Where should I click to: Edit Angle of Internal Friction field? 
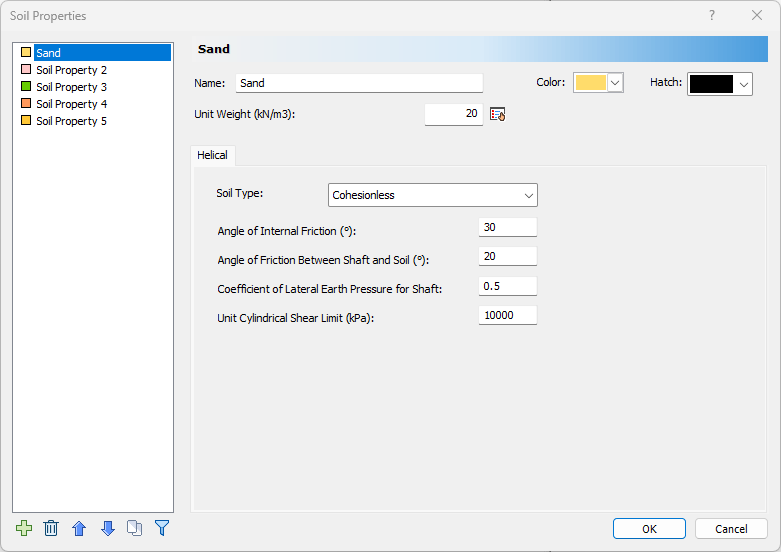(x=508, y=227)
